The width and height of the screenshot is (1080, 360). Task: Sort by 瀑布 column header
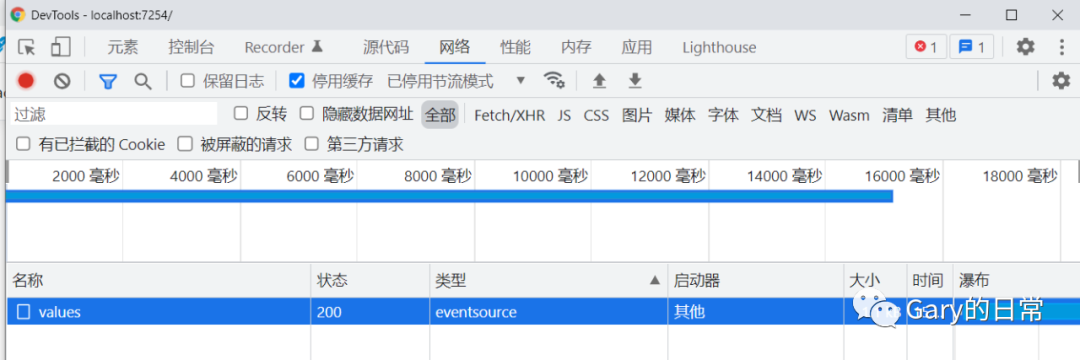click(x=1016, y=280)
